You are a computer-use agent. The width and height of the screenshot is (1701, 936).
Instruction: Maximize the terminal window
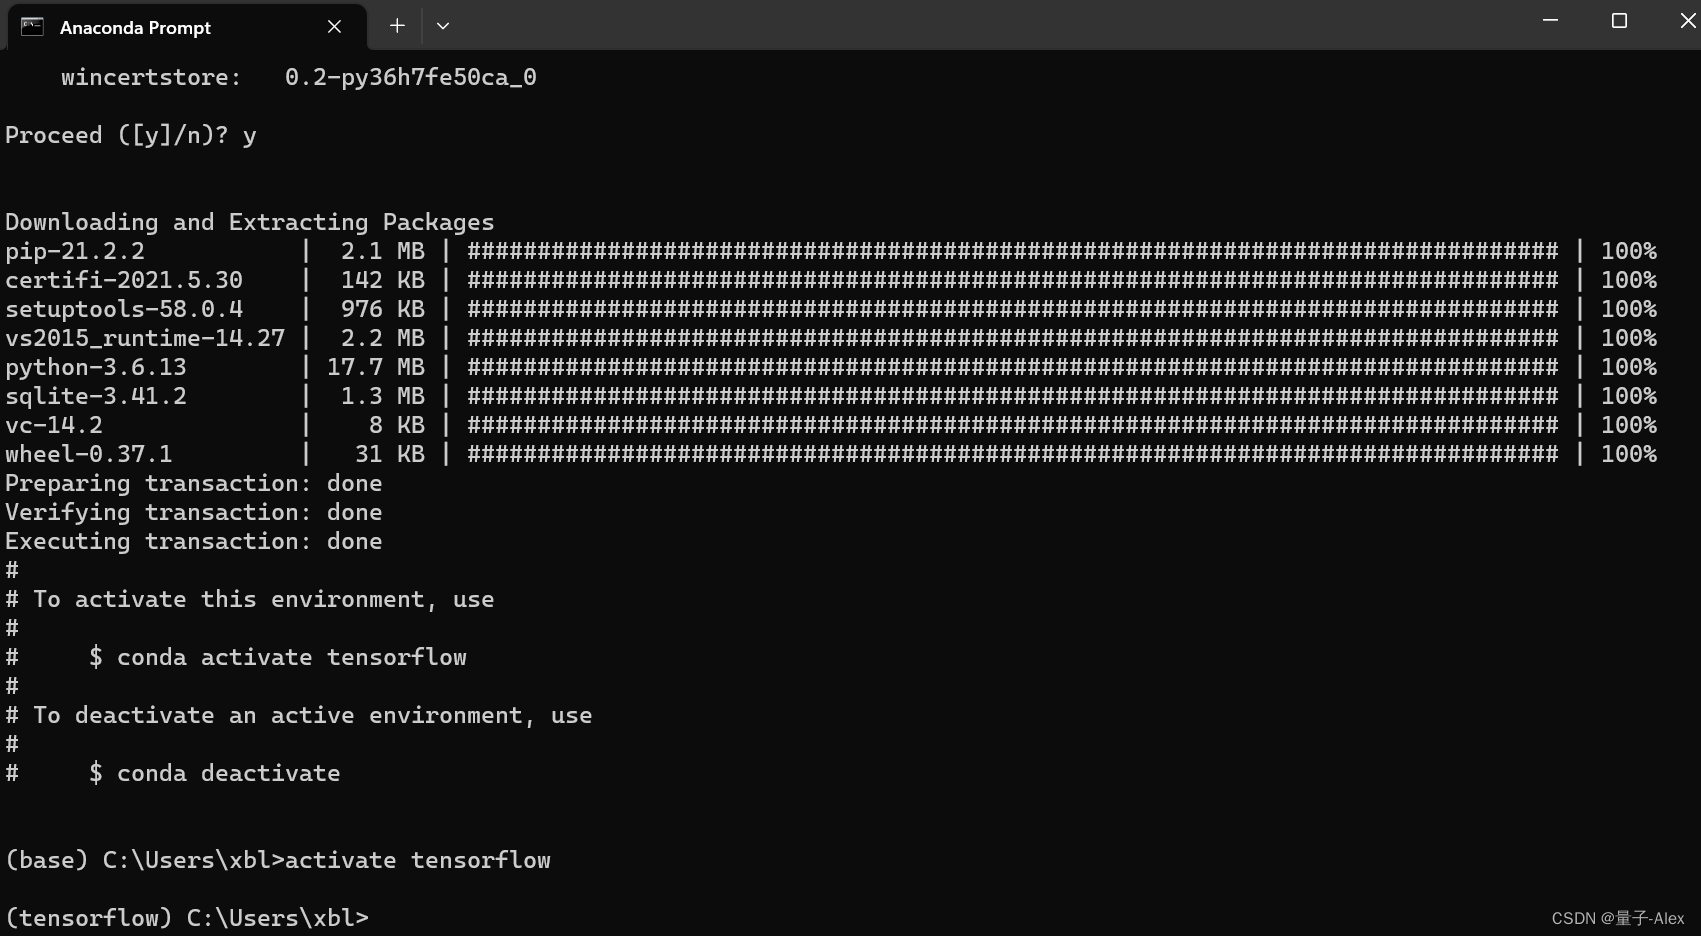[x=1618, y=19]
